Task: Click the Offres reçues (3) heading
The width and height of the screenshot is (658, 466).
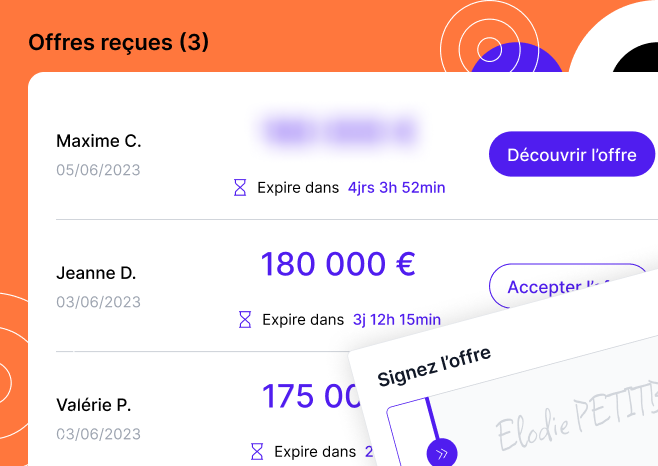Action: 118,42
